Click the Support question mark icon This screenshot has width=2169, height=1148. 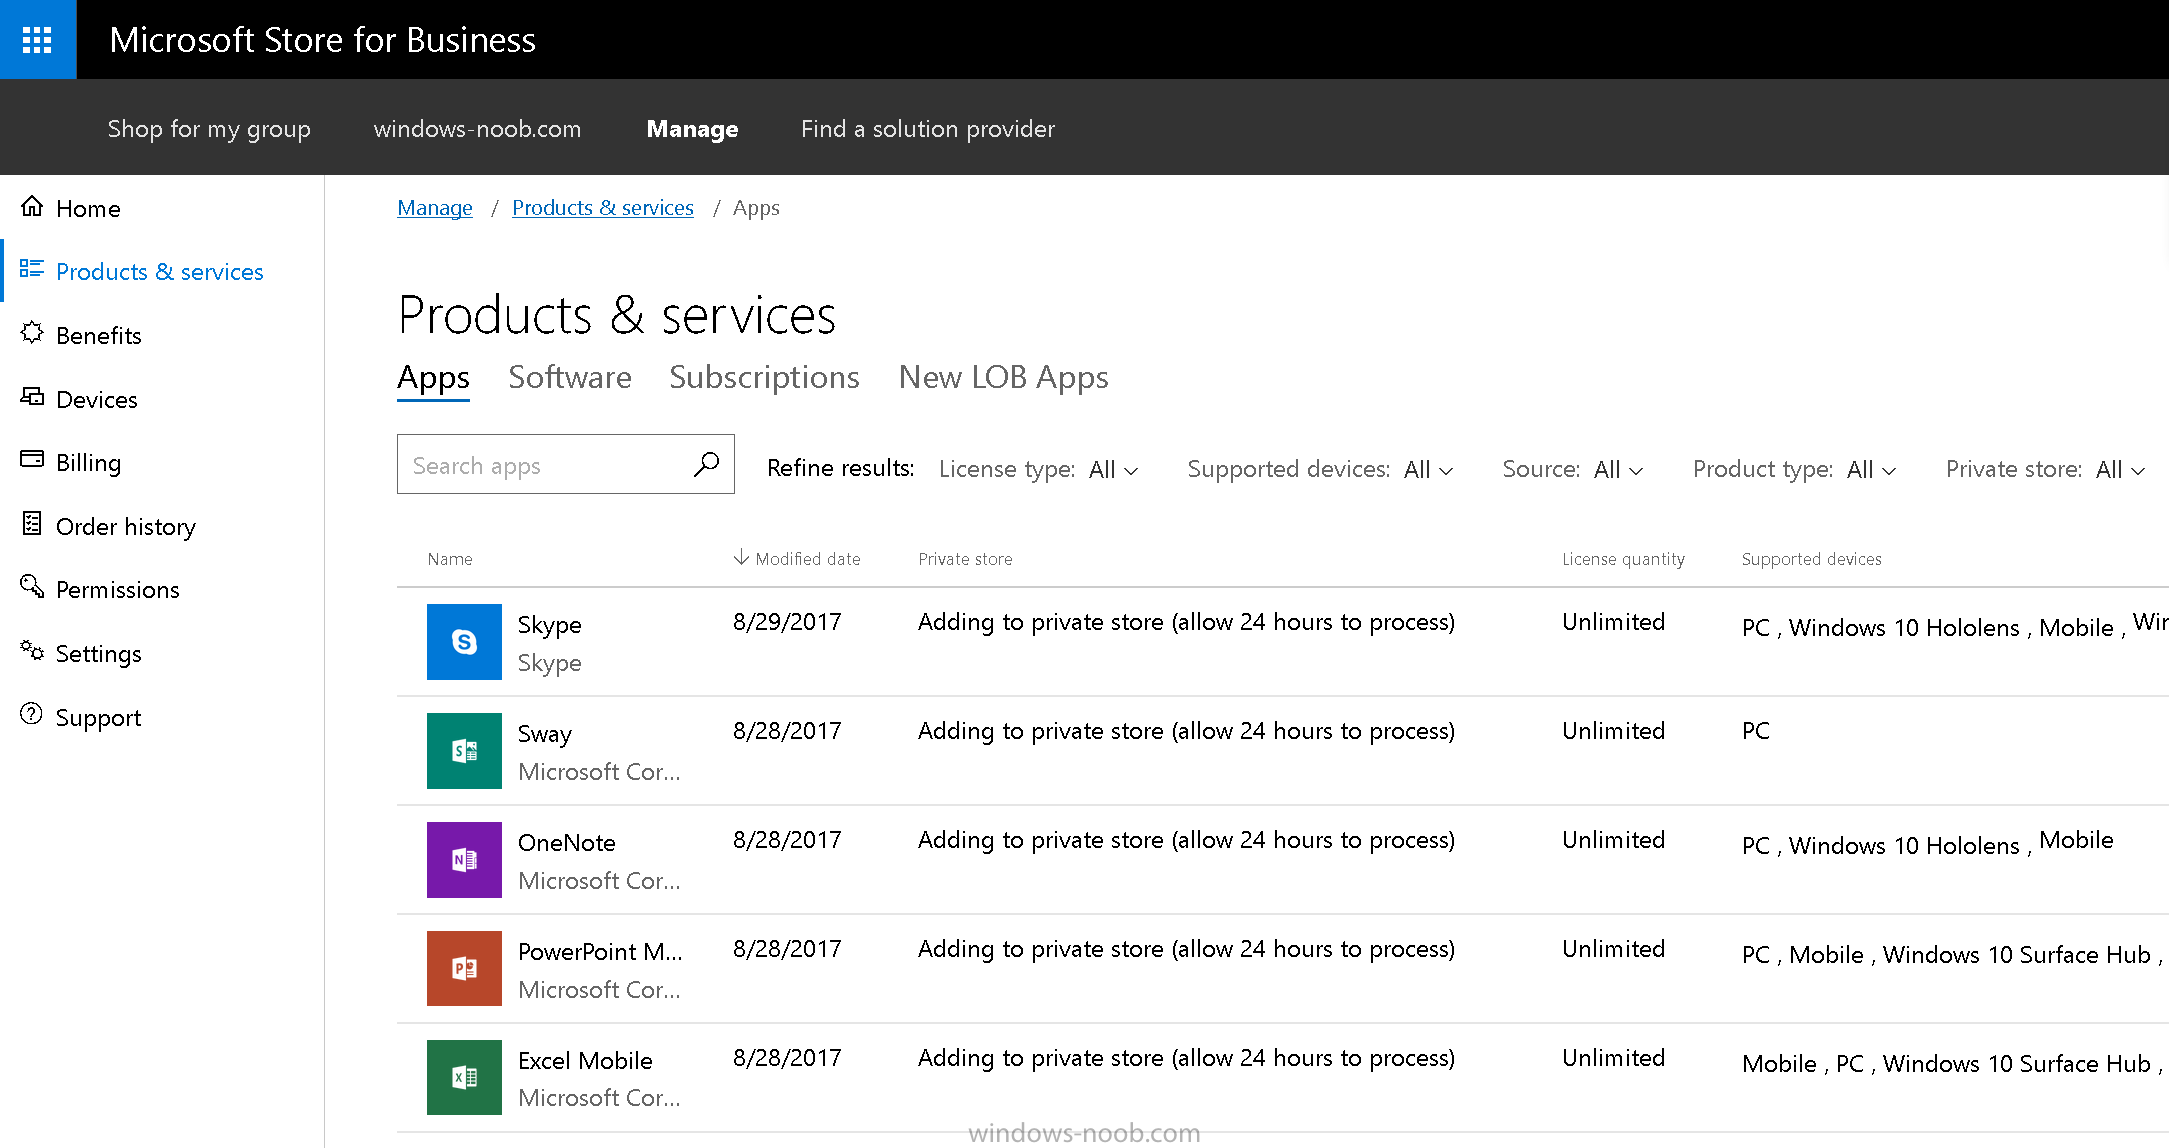click(32, 713)
